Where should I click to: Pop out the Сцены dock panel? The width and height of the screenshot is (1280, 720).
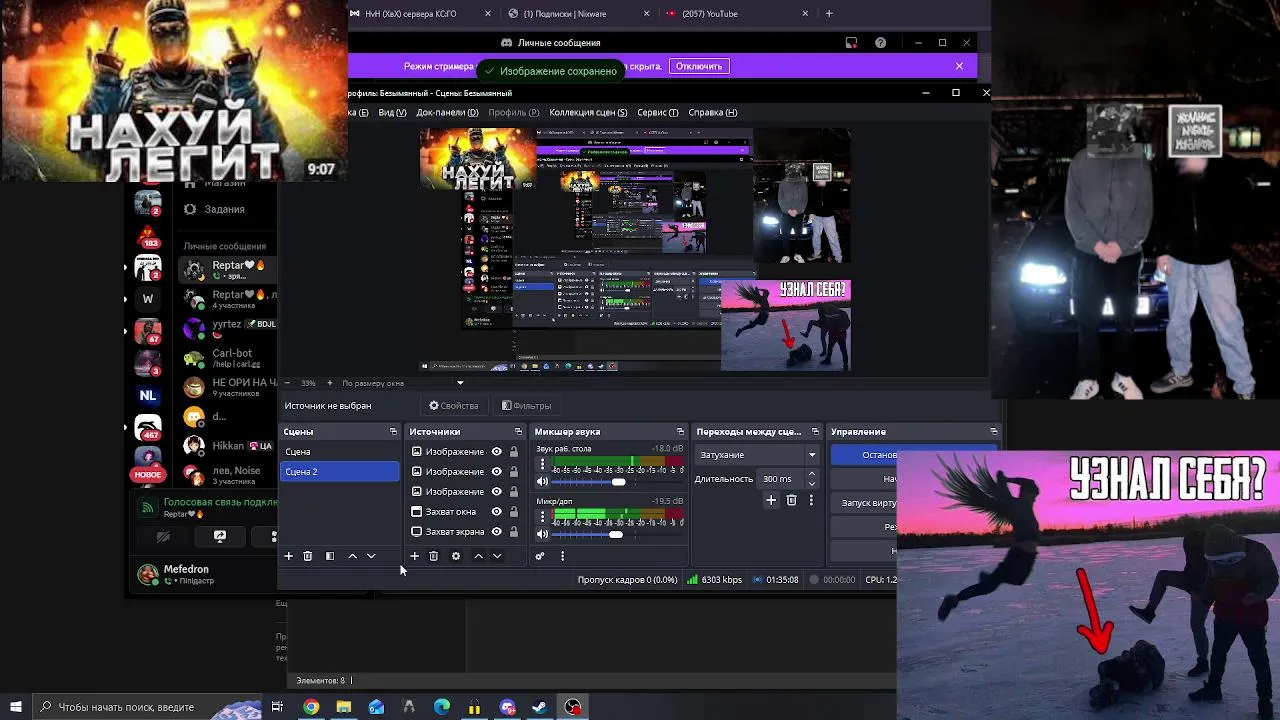pos(393,432)
